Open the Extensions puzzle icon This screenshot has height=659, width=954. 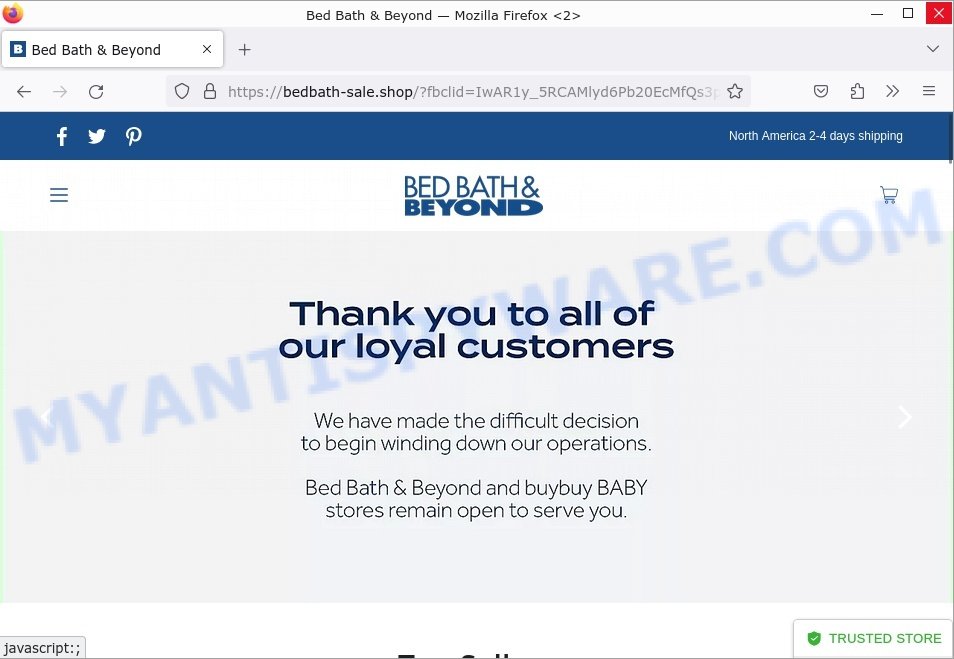click(857, 91)
